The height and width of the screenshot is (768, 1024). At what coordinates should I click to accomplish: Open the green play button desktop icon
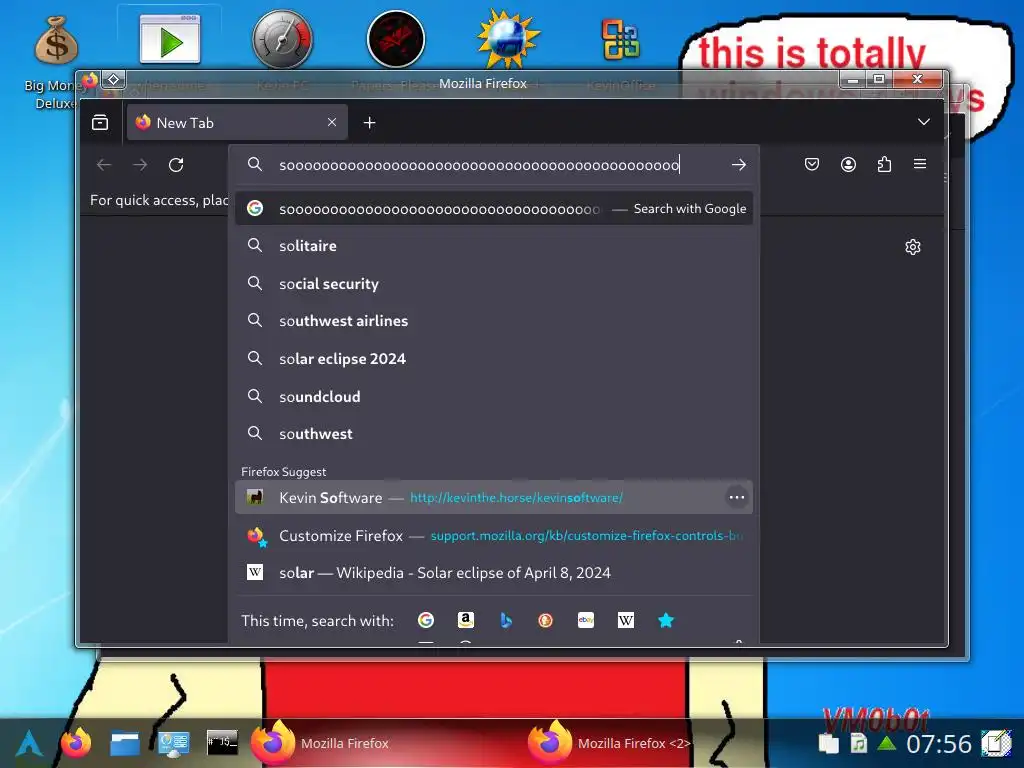(x=170, y=39)
